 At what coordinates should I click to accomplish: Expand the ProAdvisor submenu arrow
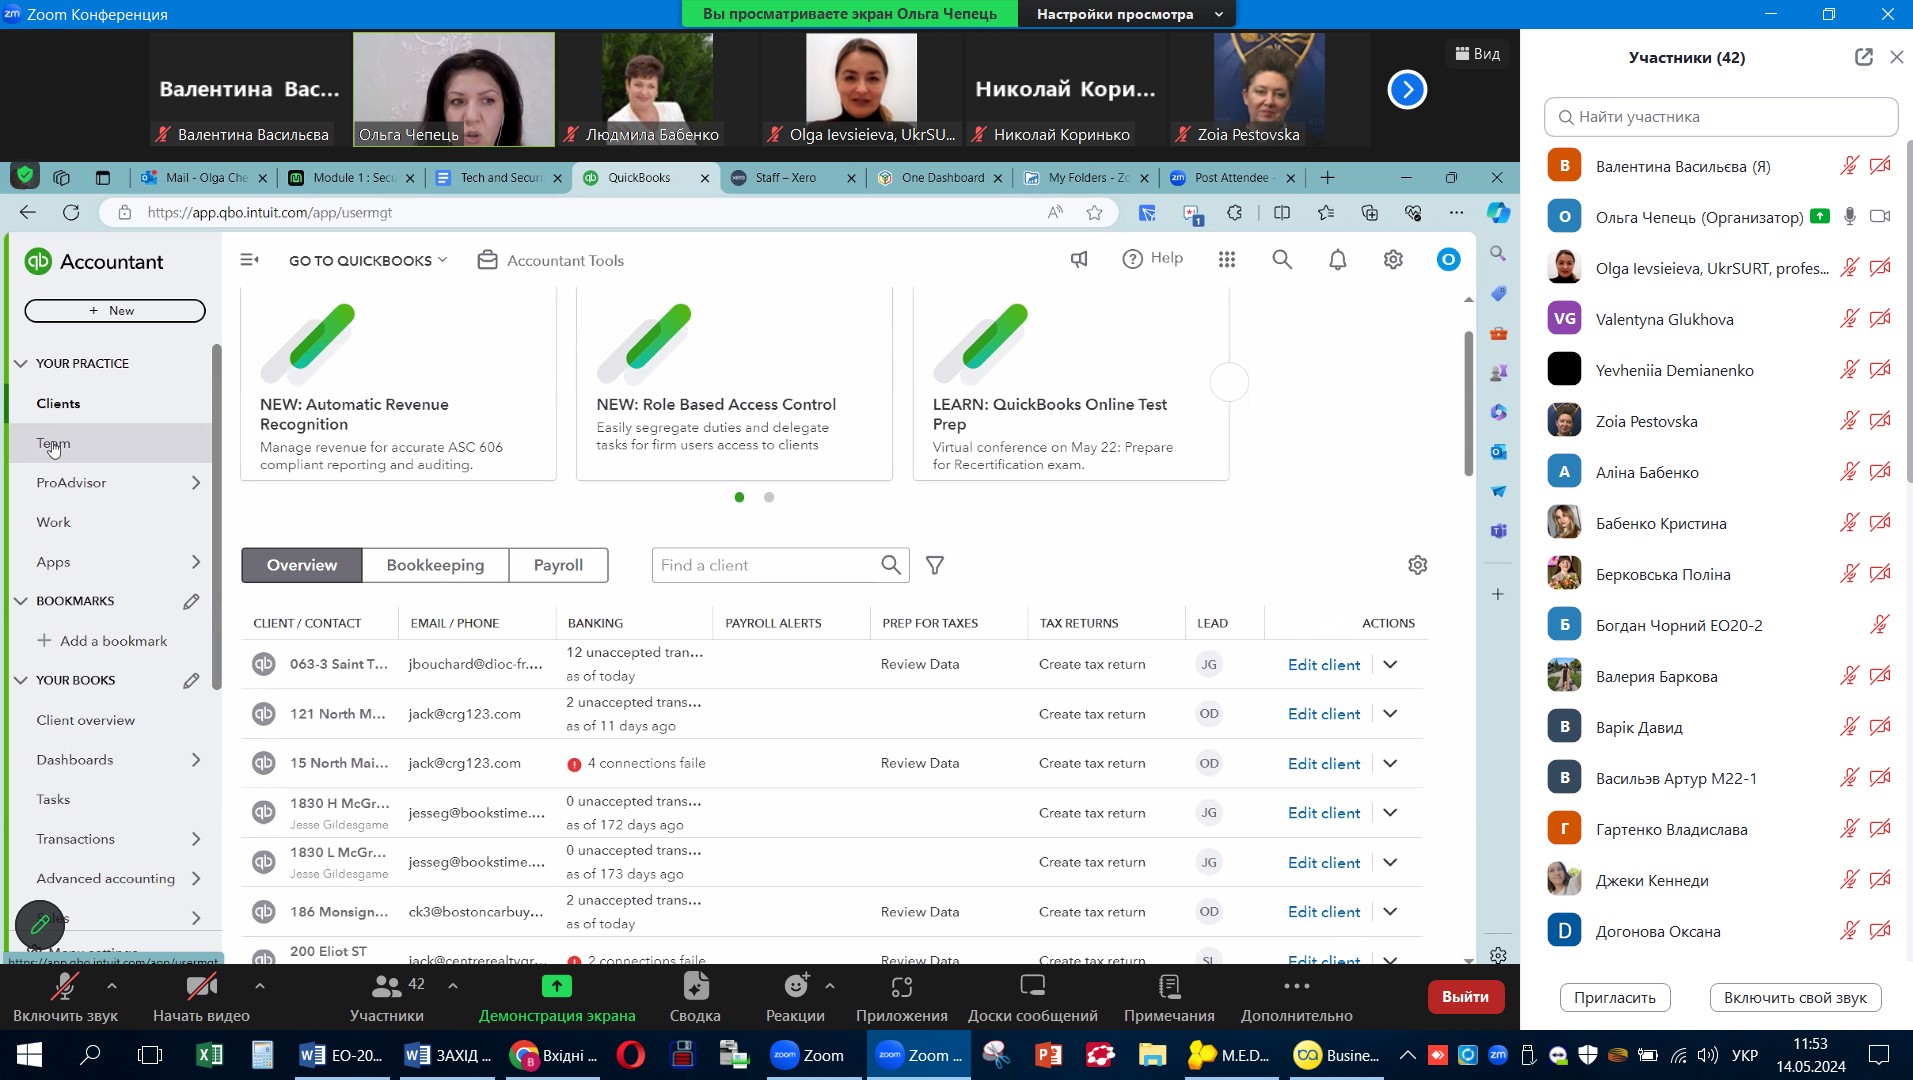[196, 483]
